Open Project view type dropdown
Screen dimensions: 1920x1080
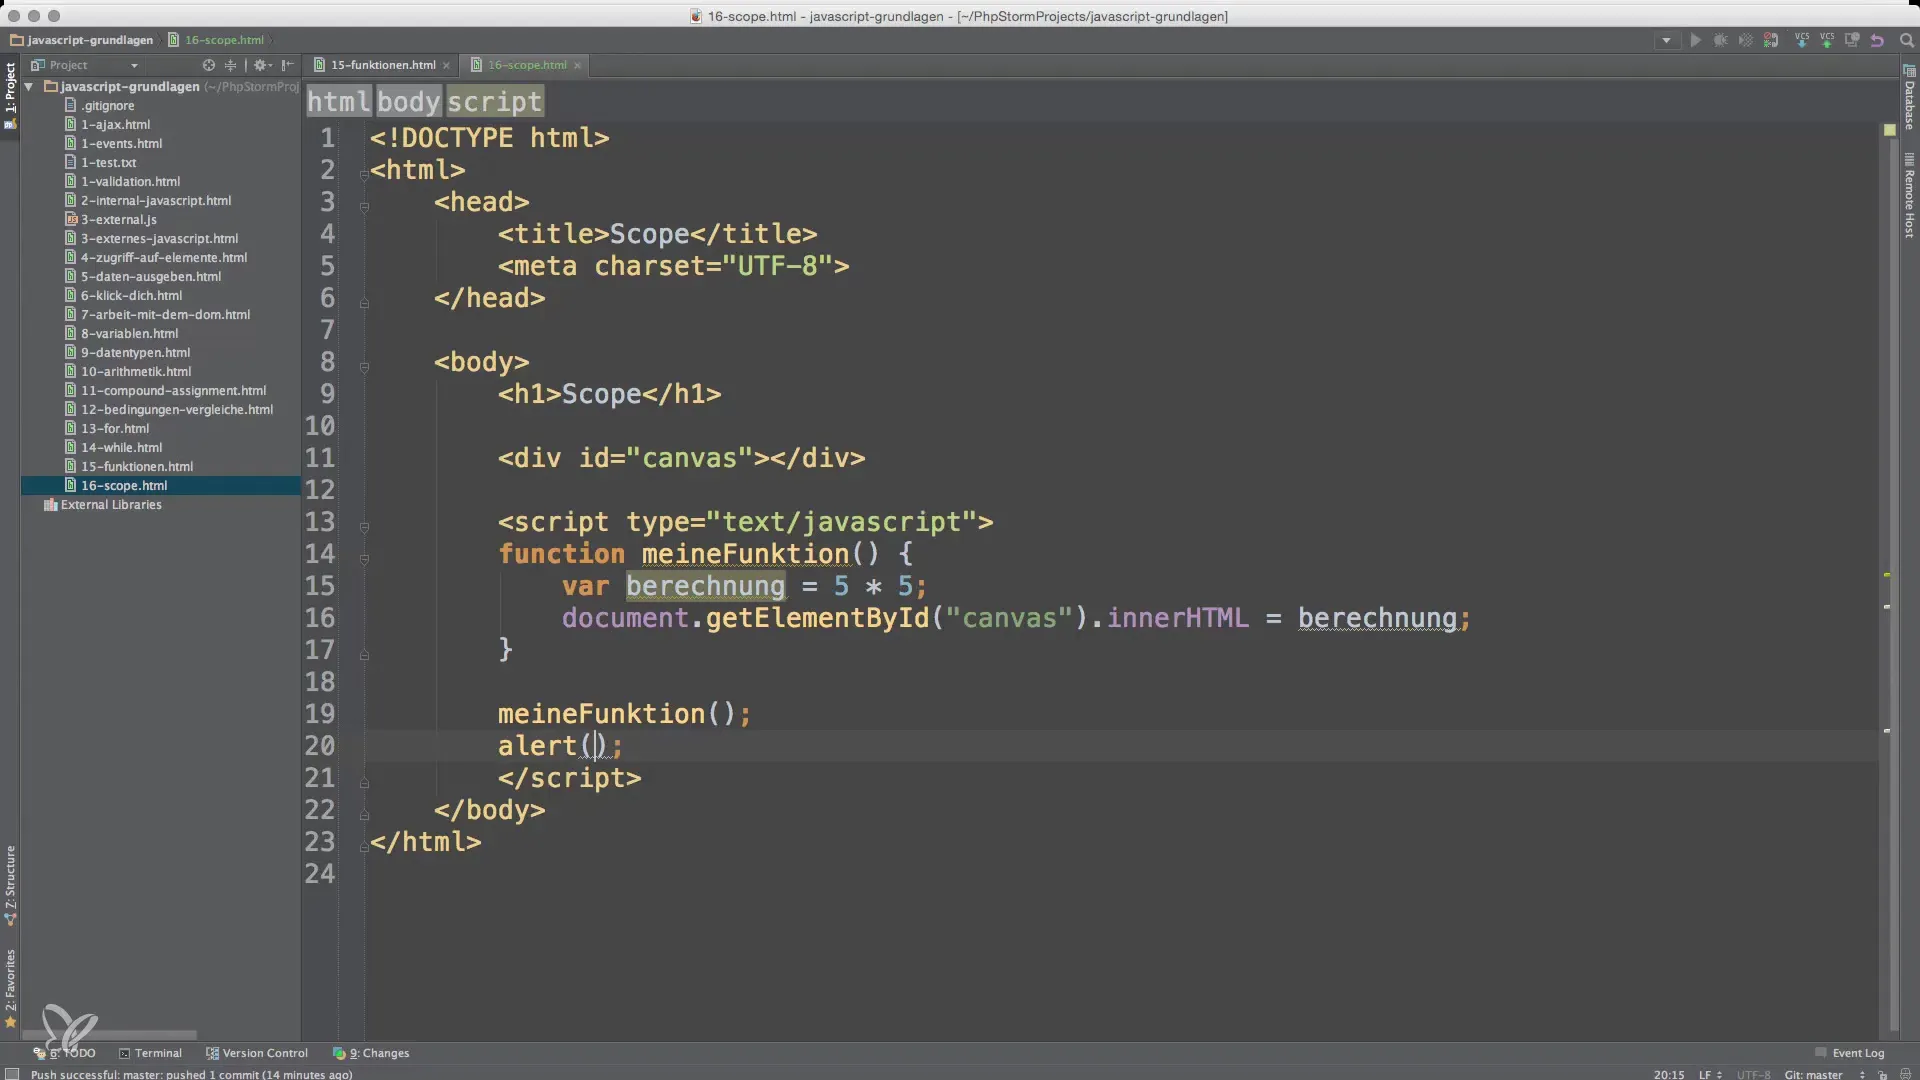(x=85, y=65)
